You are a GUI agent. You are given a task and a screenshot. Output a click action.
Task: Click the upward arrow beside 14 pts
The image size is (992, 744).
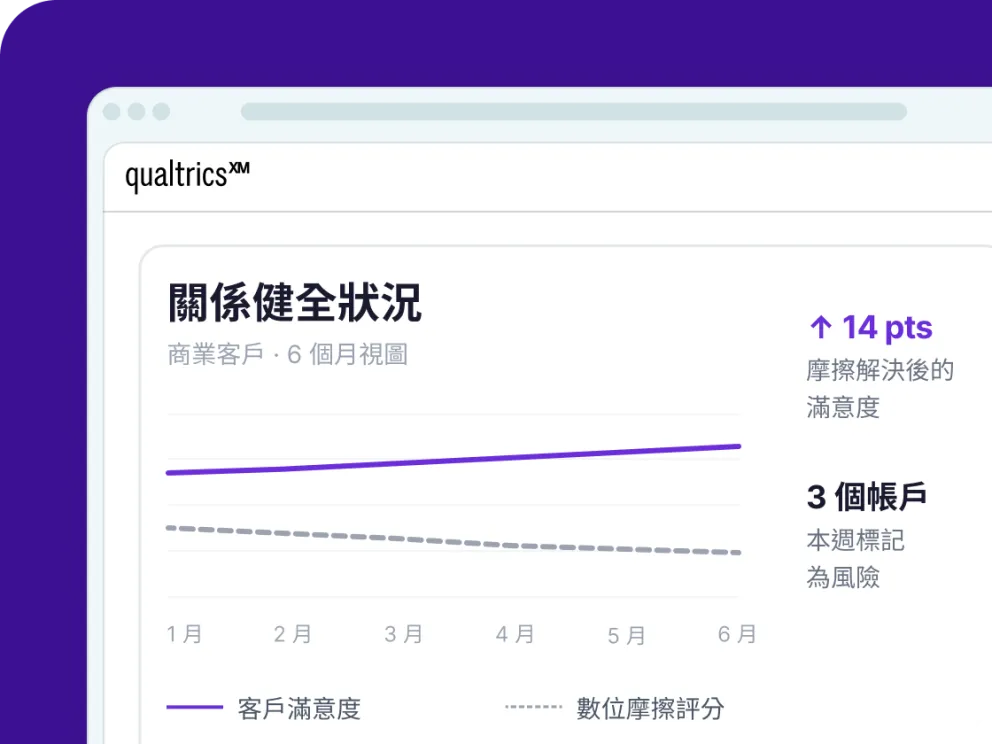coord(821,327)
